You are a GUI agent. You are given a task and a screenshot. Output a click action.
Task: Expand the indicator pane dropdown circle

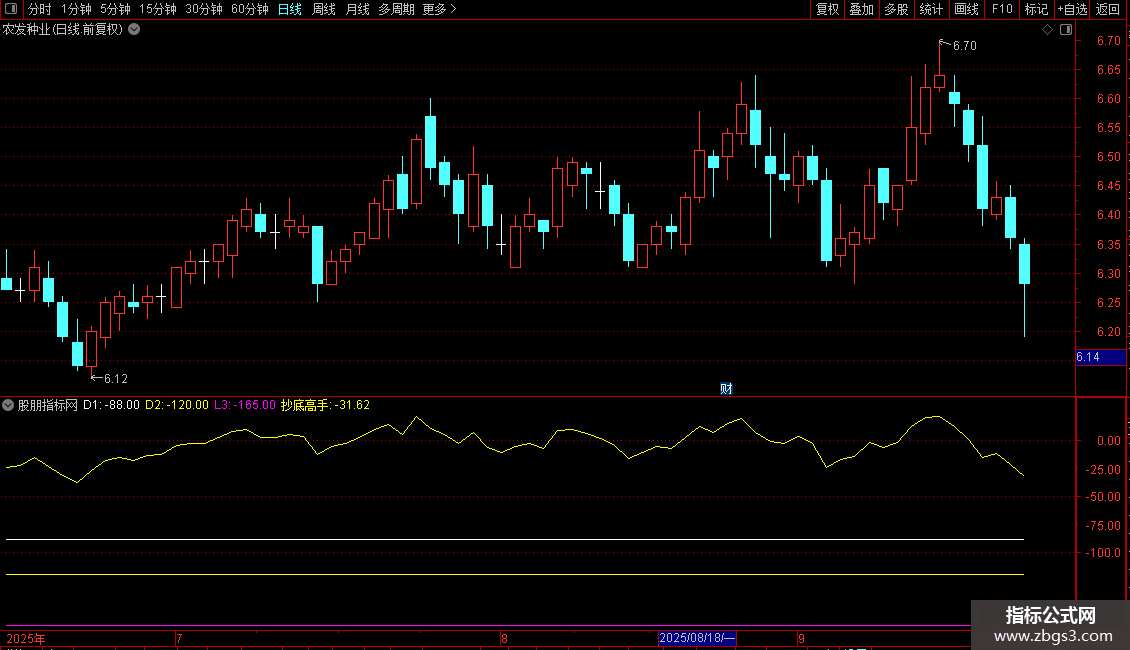tap(8, 405)
